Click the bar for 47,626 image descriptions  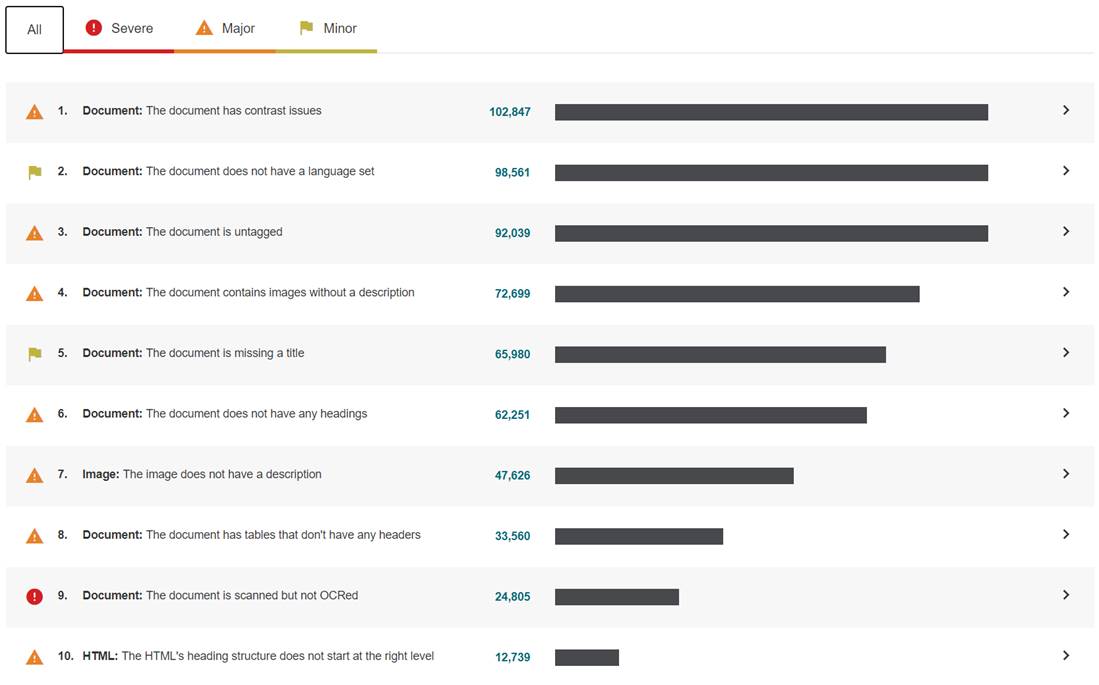click(x=674, y=476)
